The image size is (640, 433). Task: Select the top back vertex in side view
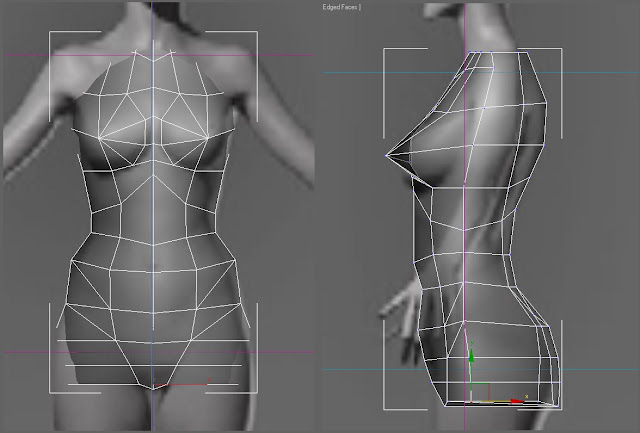(x=527, y=52)
